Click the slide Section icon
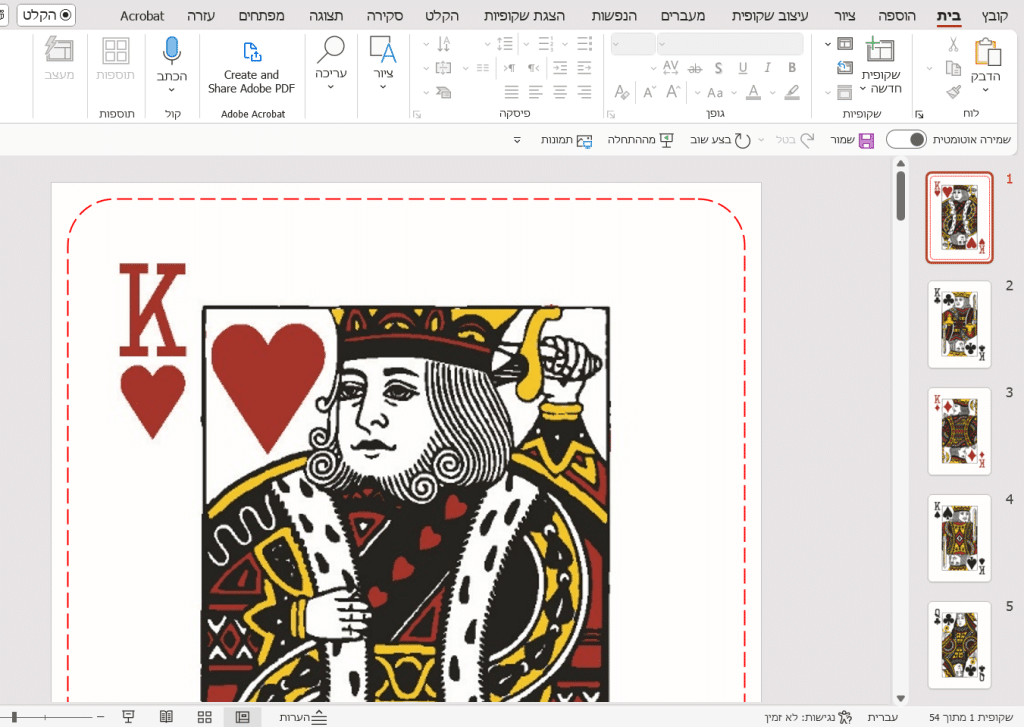 coord(845,92)
